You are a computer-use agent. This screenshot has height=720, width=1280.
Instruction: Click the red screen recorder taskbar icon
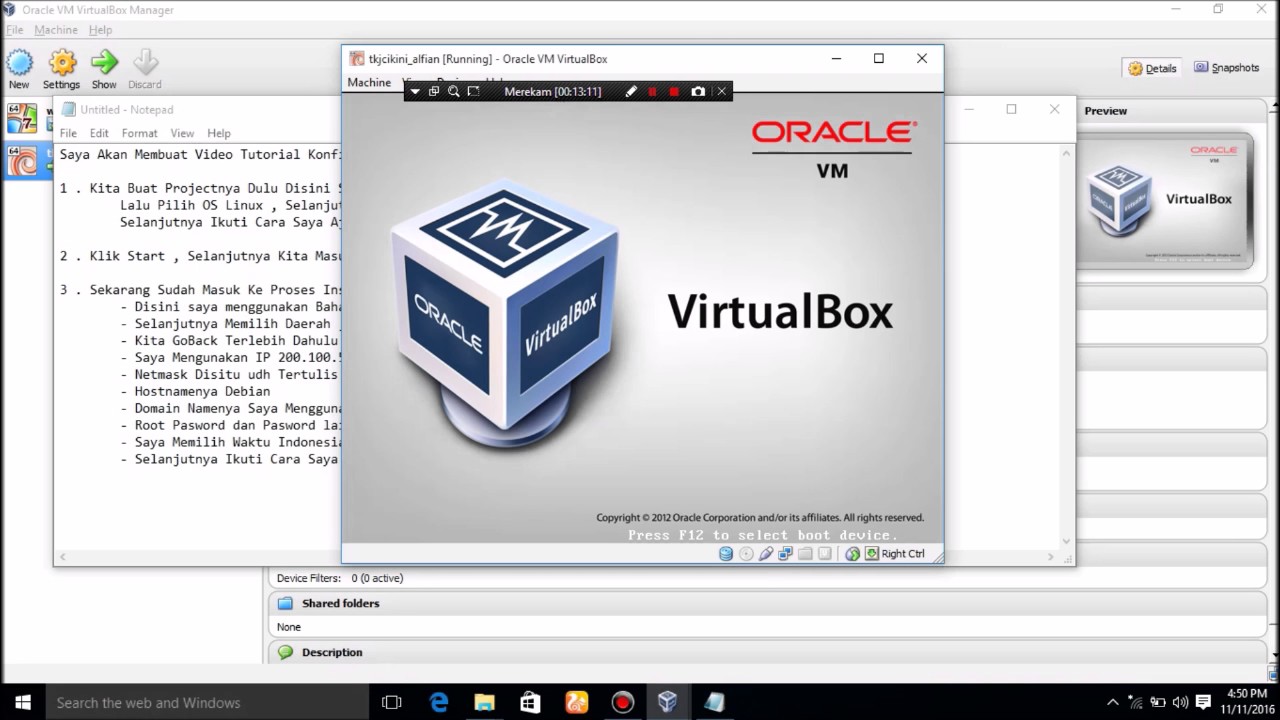[623, 702]
